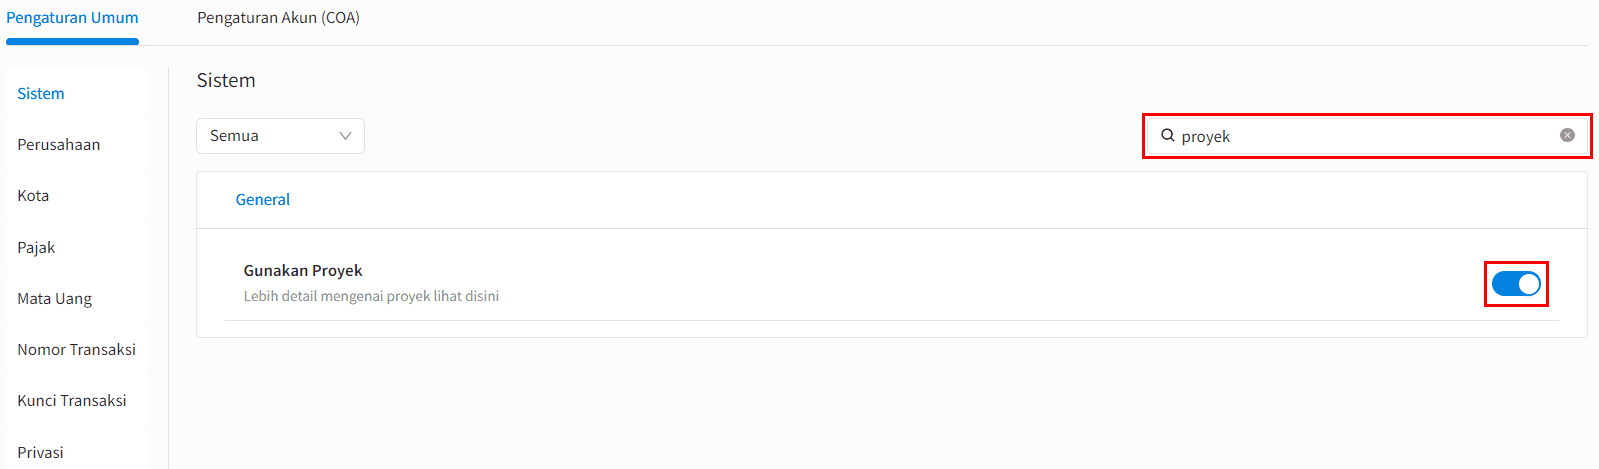Click the General section header
The image size is (1599, 469).
tap(263, 199)
